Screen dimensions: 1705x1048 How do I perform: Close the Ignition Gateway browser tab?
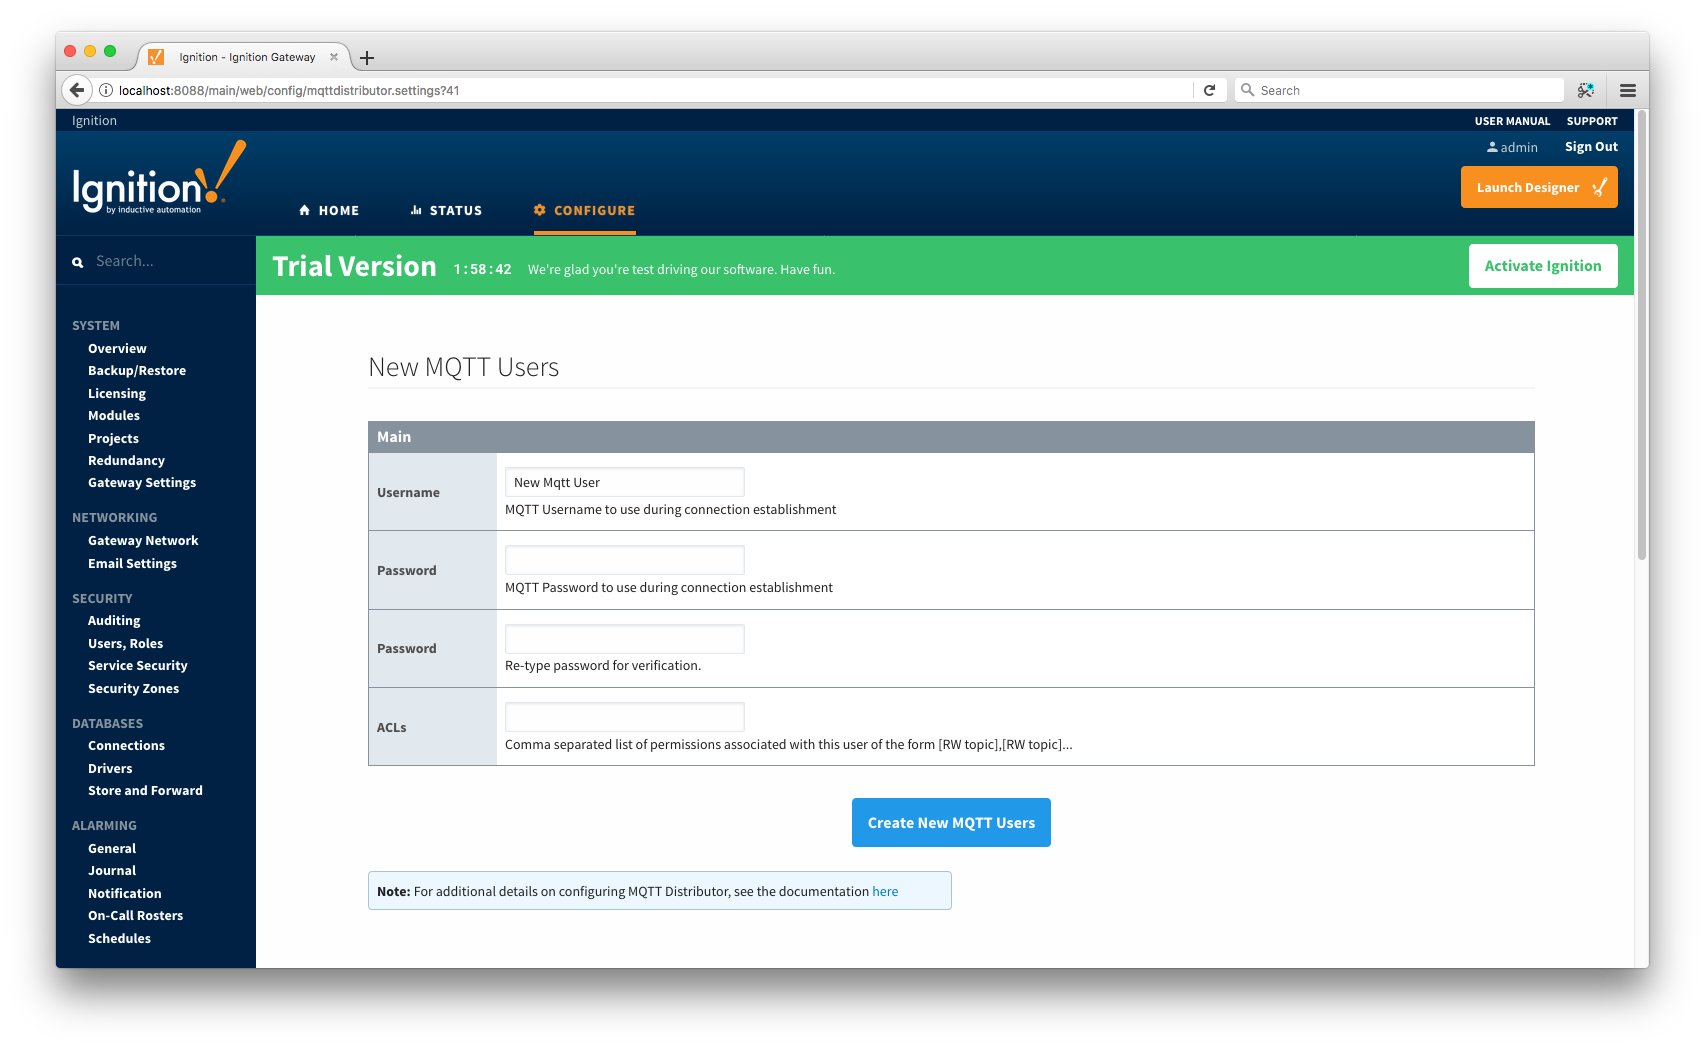click(x=334, y=57)
